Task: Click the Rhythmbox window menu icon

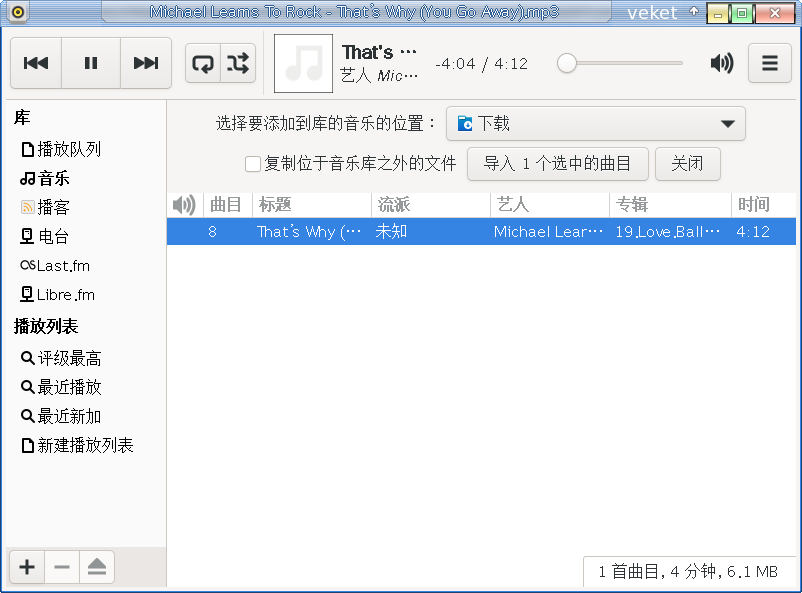Action: coord(18,12)
